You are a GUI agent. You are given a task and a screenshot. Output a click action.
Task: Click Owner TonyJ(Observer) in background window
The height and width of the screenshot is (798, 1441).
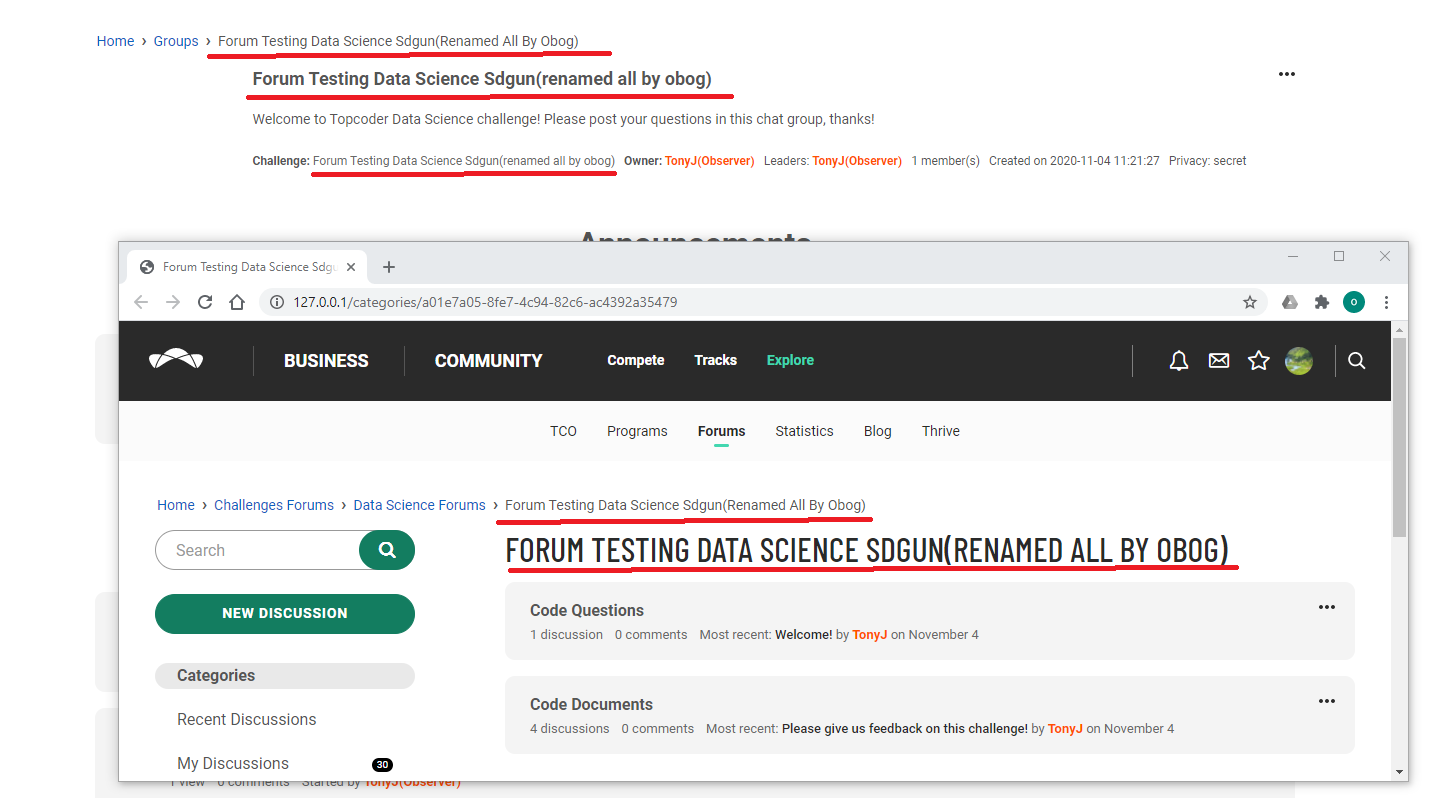point(709,161)
